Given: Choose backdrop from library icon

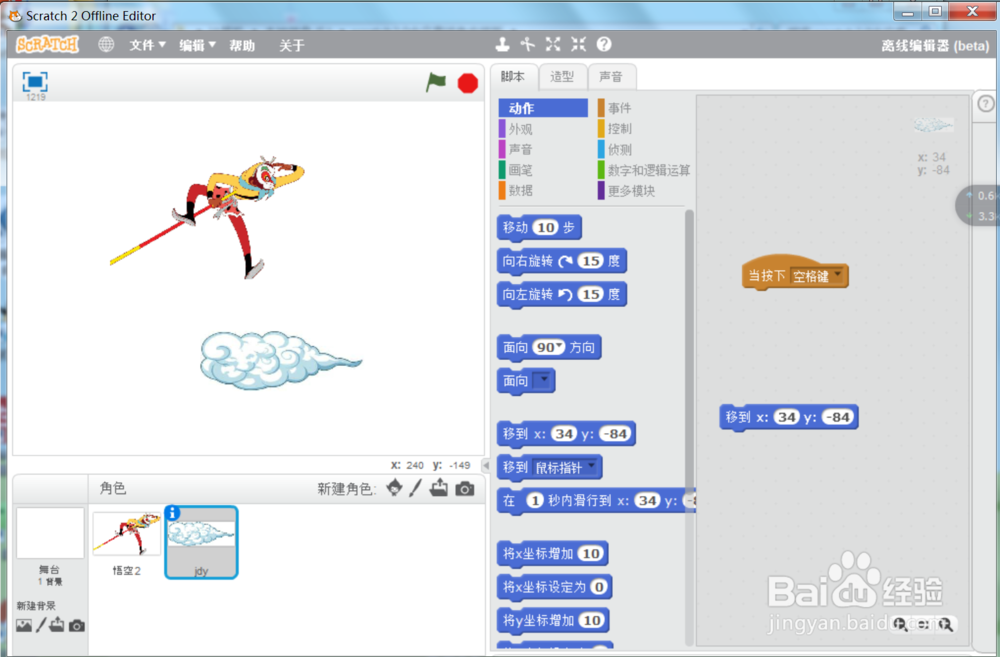Looking at the screenshot, I should [24, 625].
